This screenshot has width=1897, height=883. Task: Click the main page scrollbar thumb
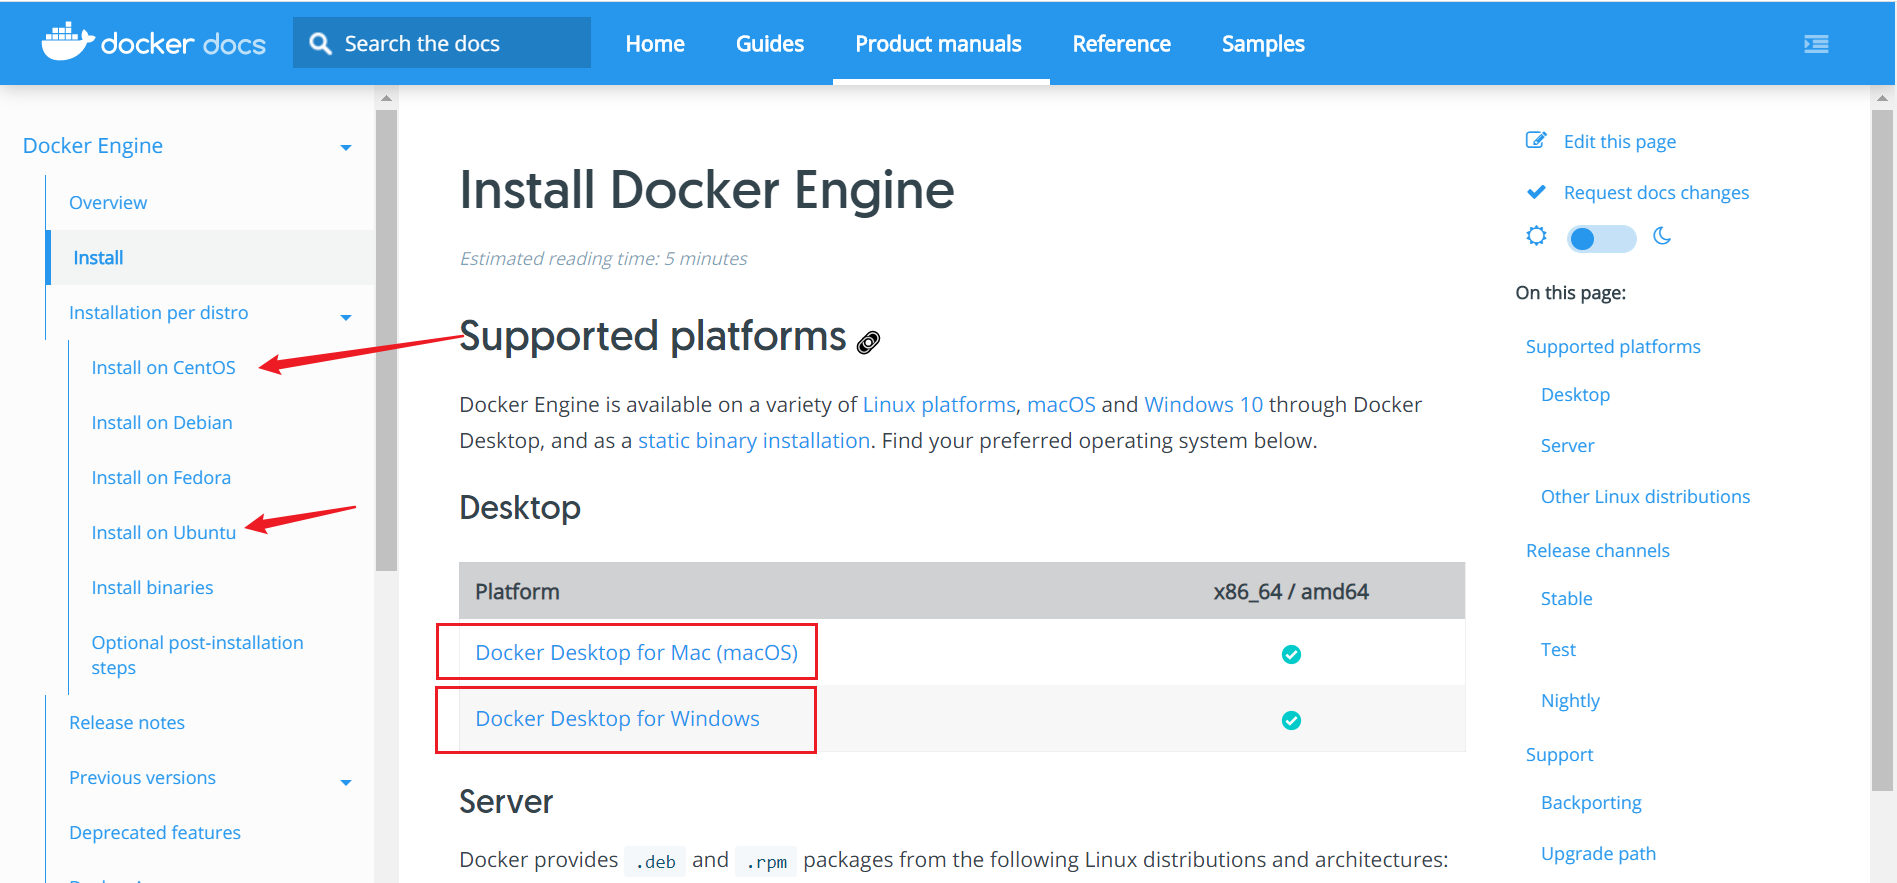(1883, 450)
